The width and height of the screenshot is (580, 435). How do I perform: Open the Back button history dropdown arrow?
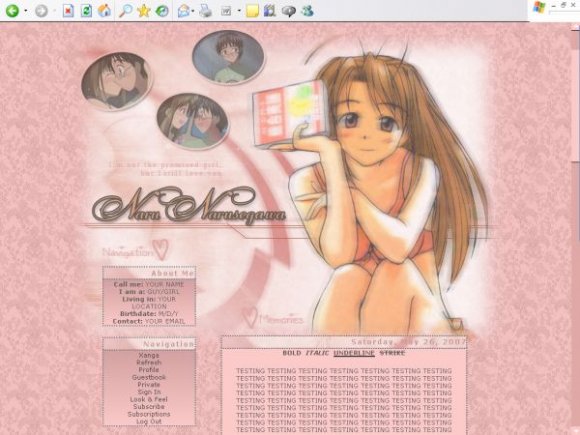pos(26,11)
